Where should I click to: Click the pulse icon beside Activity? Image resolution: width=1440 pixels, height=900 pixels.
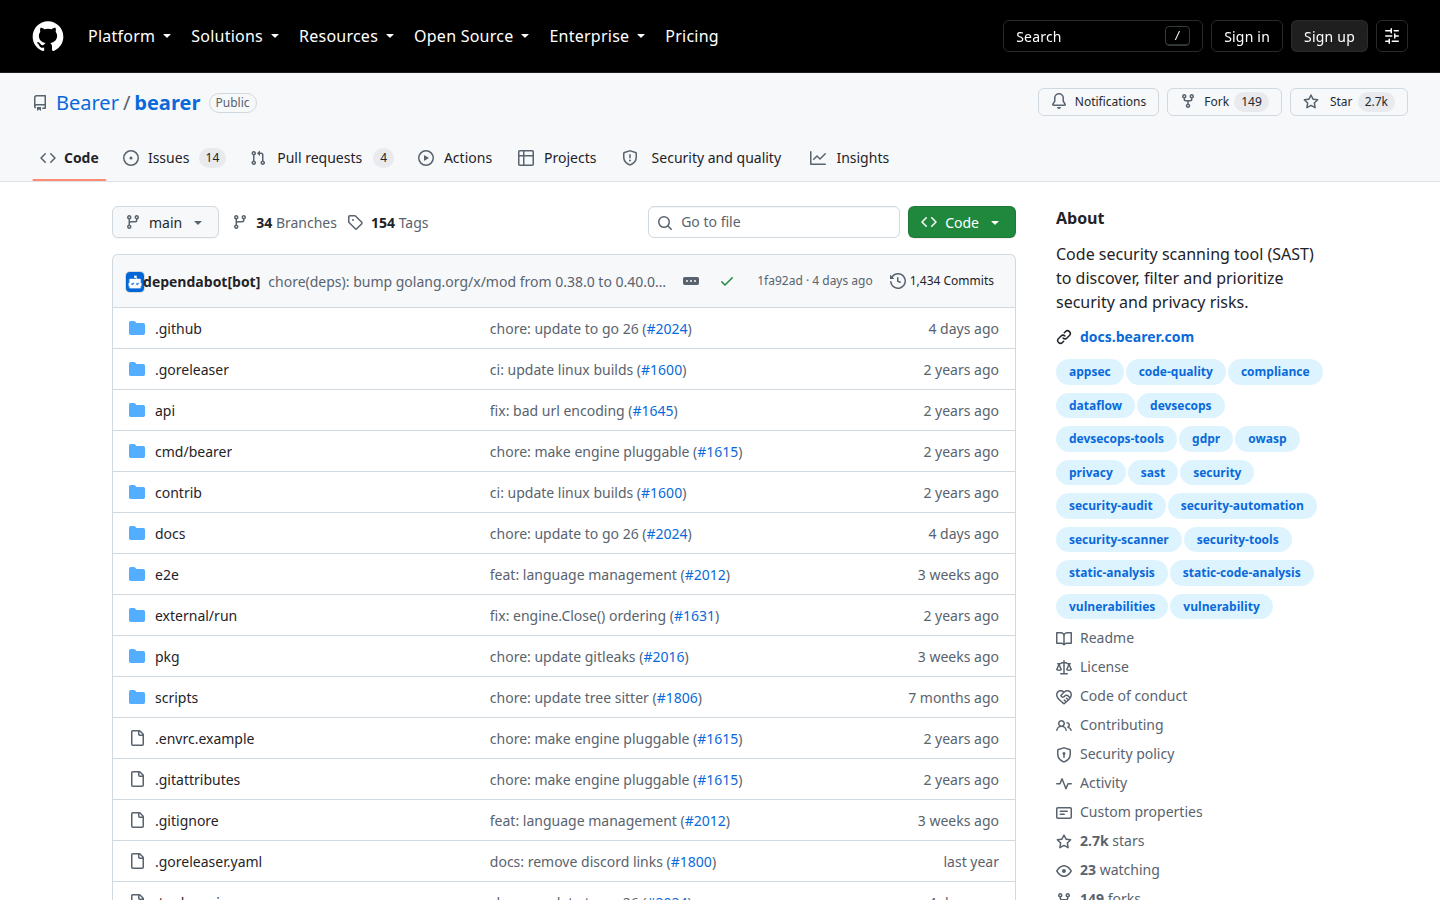click(1064, 783)
